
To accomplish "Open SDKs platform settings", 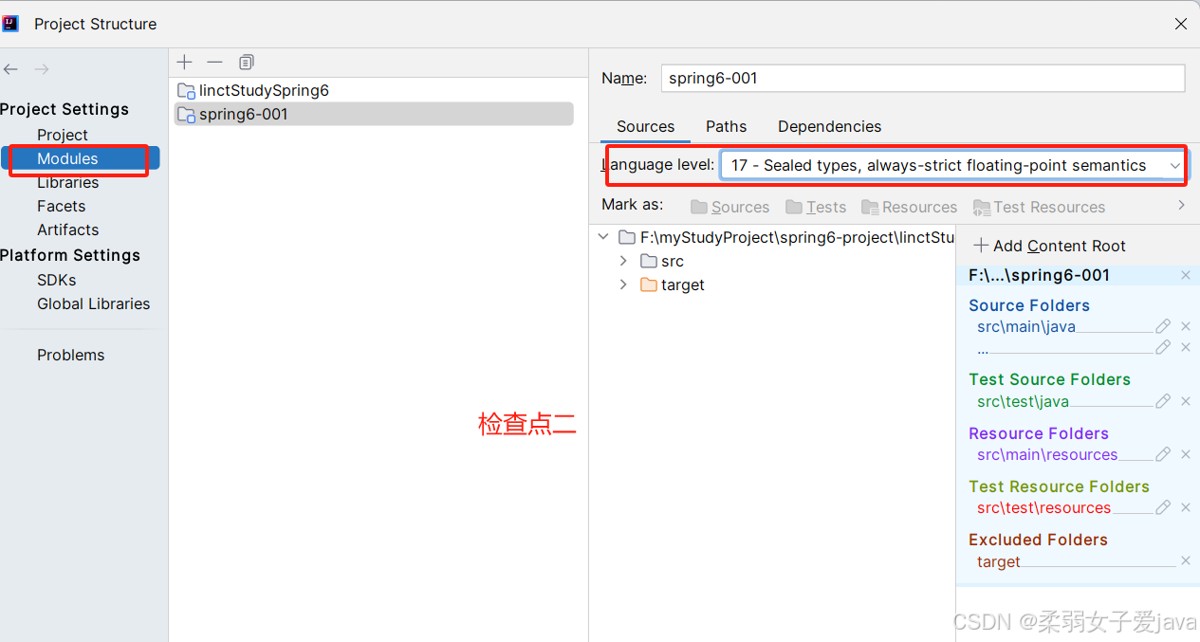I will pyautogui.click(x=57, y=280).
